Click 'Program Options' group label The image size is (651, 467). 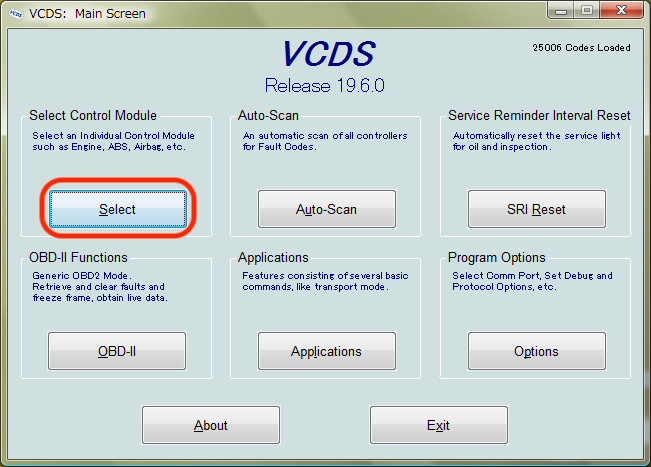point(497,258)
